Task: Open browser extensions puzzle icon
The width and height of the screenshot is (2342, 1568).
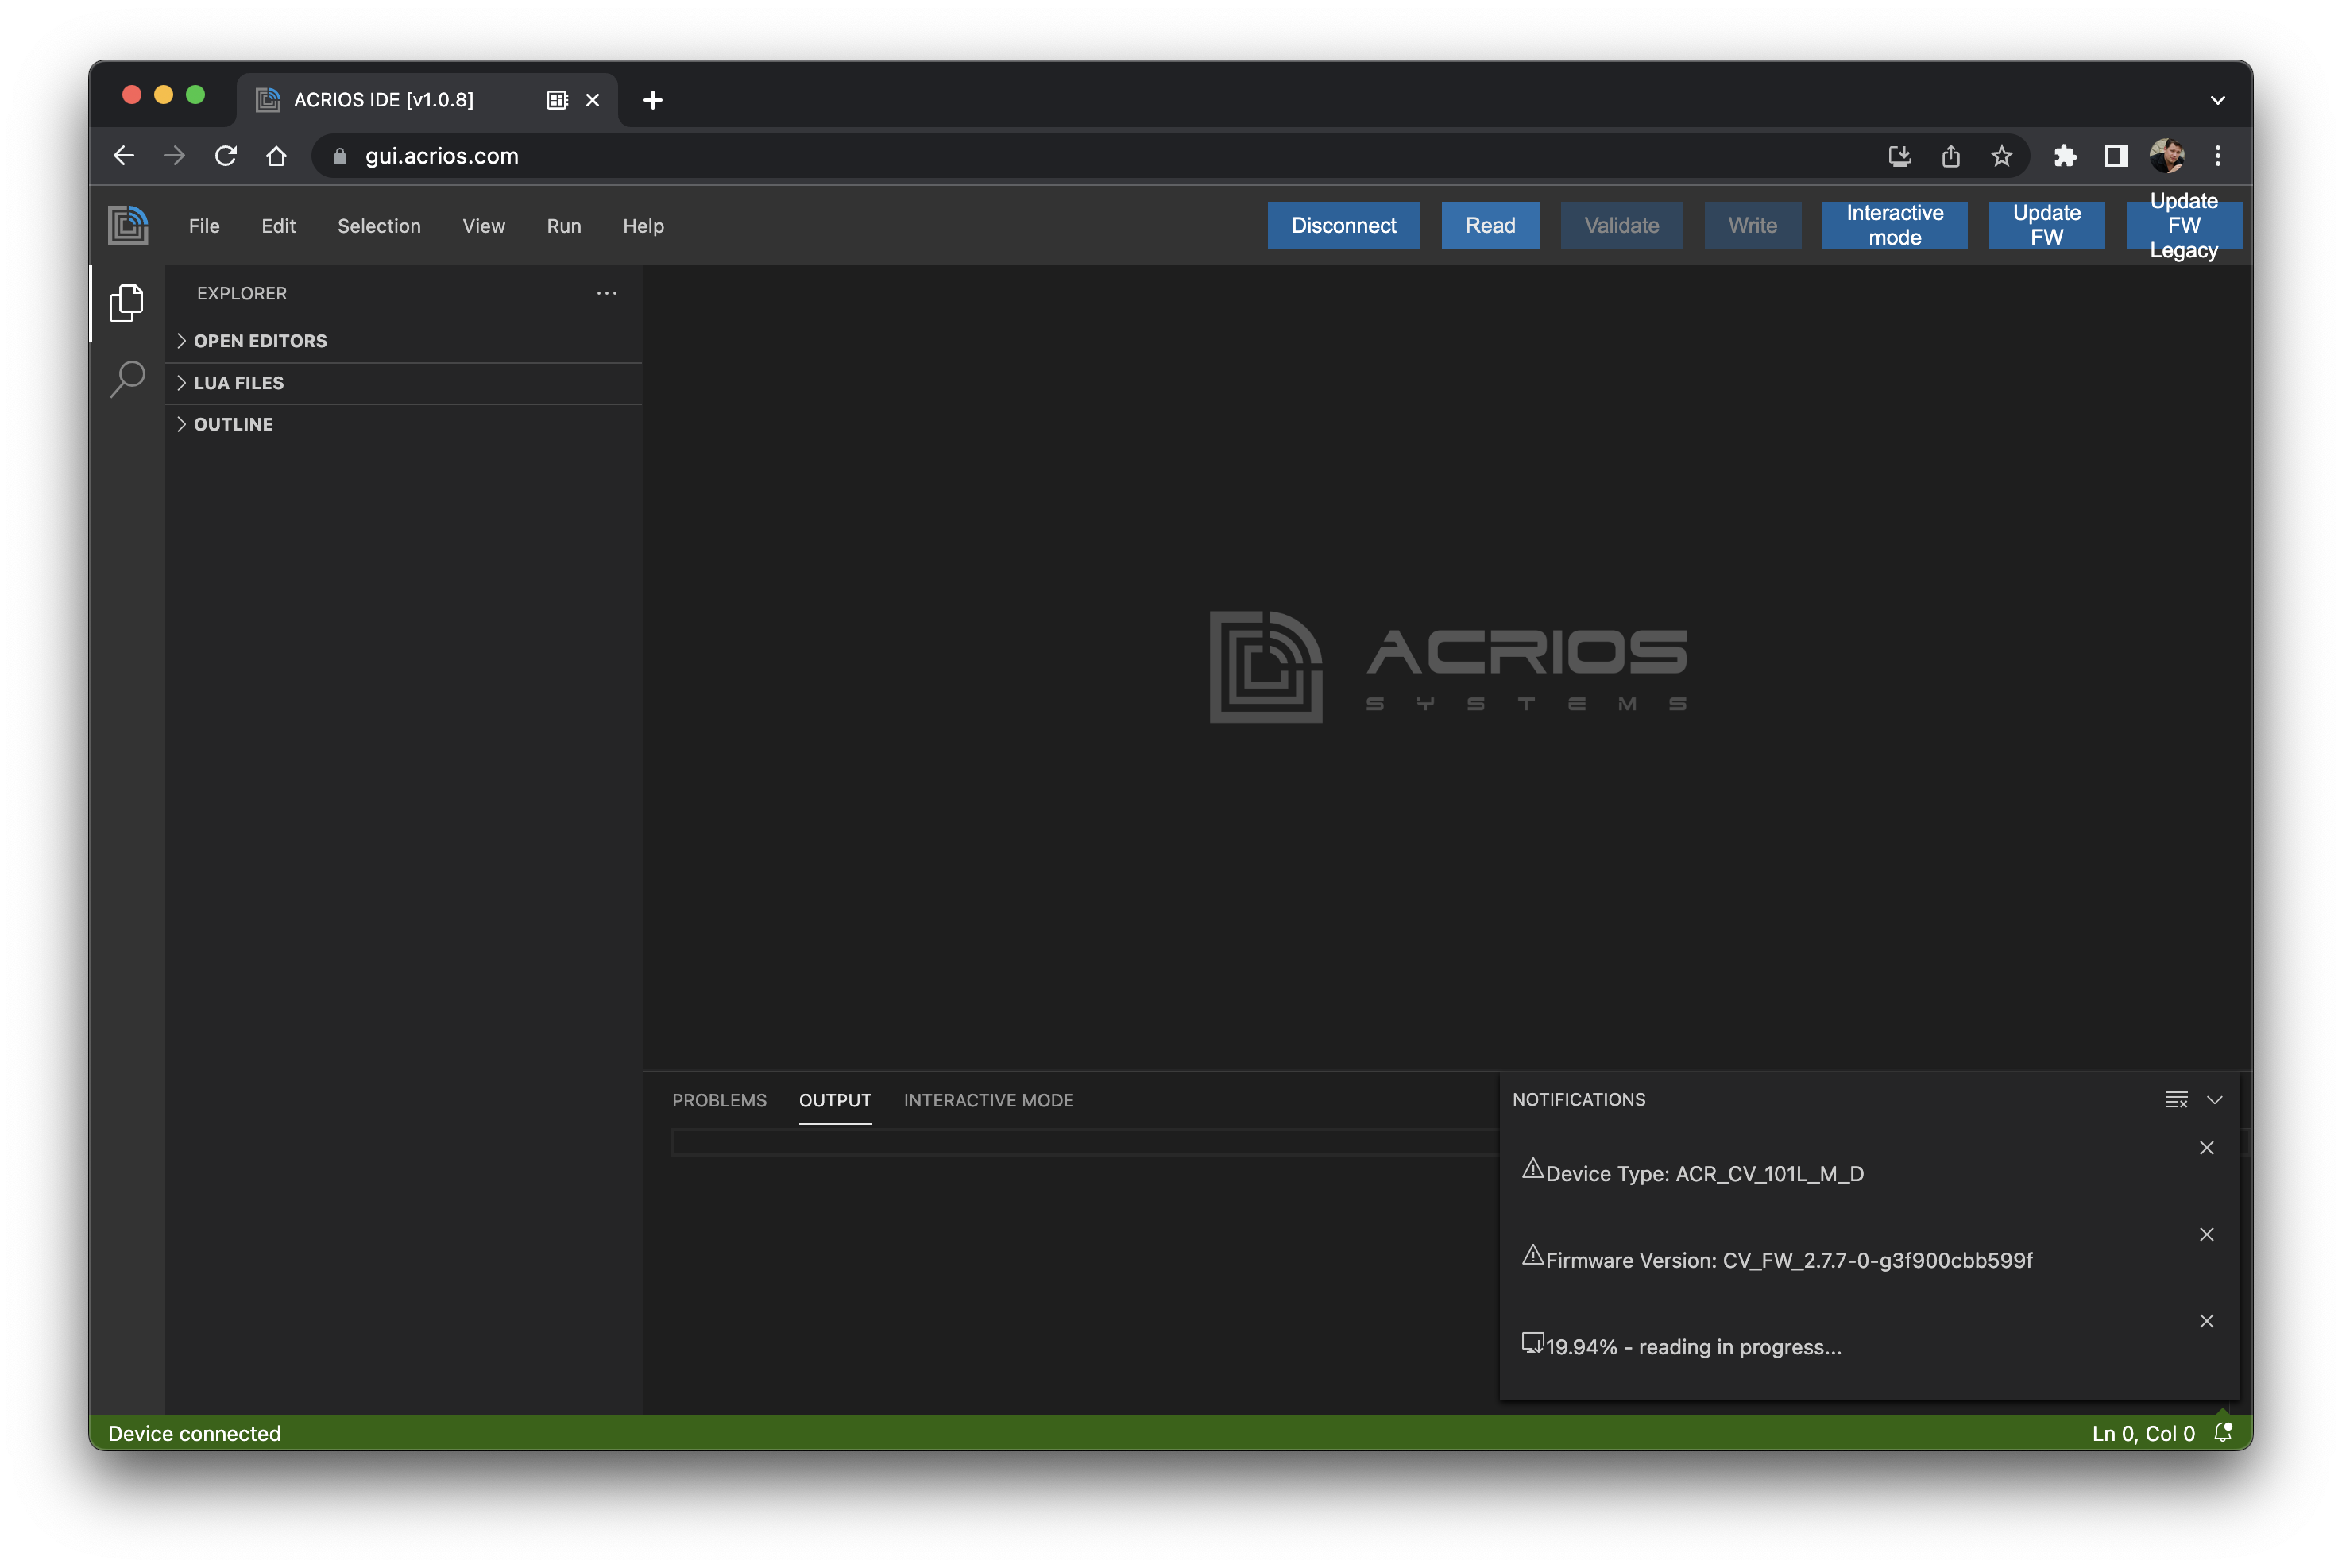Action: pos(2064,156)
